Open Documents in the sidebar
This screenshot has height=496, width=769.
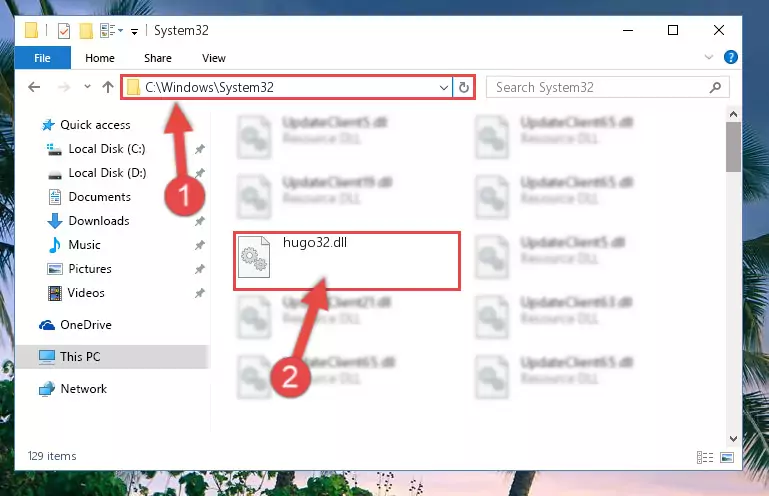click(x=100, y=197)
